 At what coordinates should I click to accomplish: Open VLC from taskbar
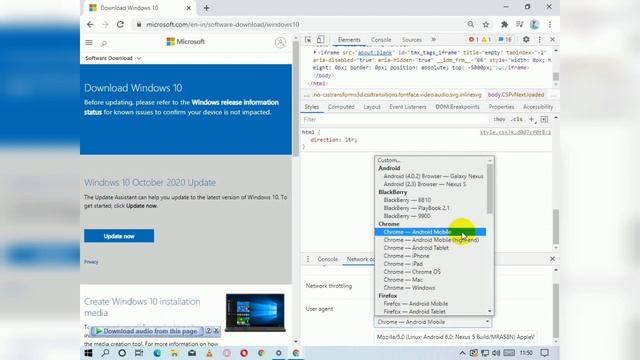(x=209, y=353)
